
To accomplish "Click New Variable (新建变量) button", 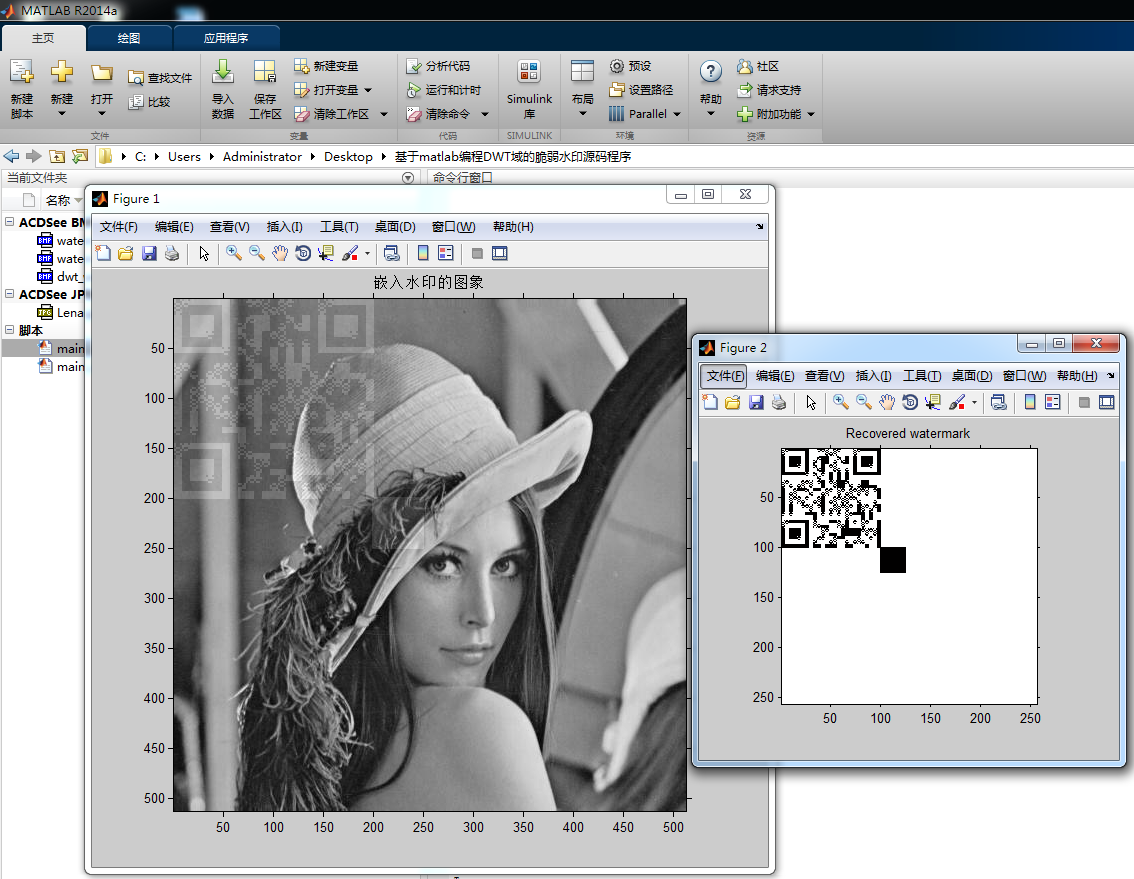I will coord(326,66).
